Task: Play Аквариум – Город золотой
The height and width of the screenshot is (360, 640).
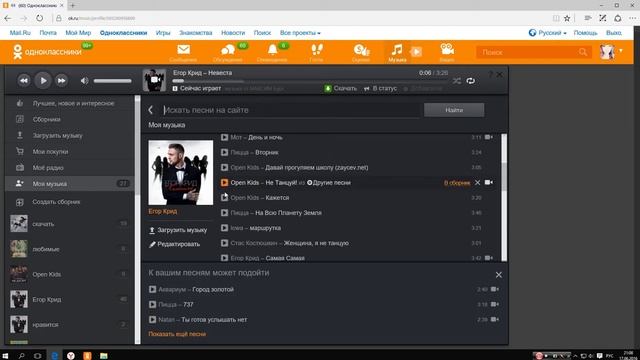Action: pyautogui.click(x=152, y=289)
